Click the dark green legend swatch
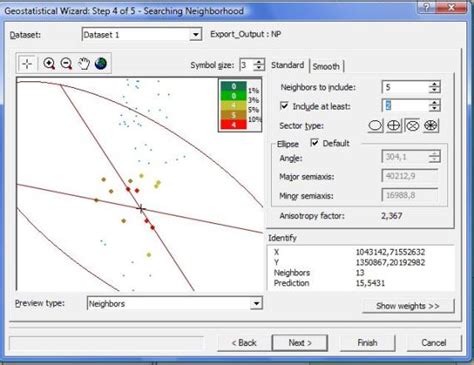 pos(234,86)
